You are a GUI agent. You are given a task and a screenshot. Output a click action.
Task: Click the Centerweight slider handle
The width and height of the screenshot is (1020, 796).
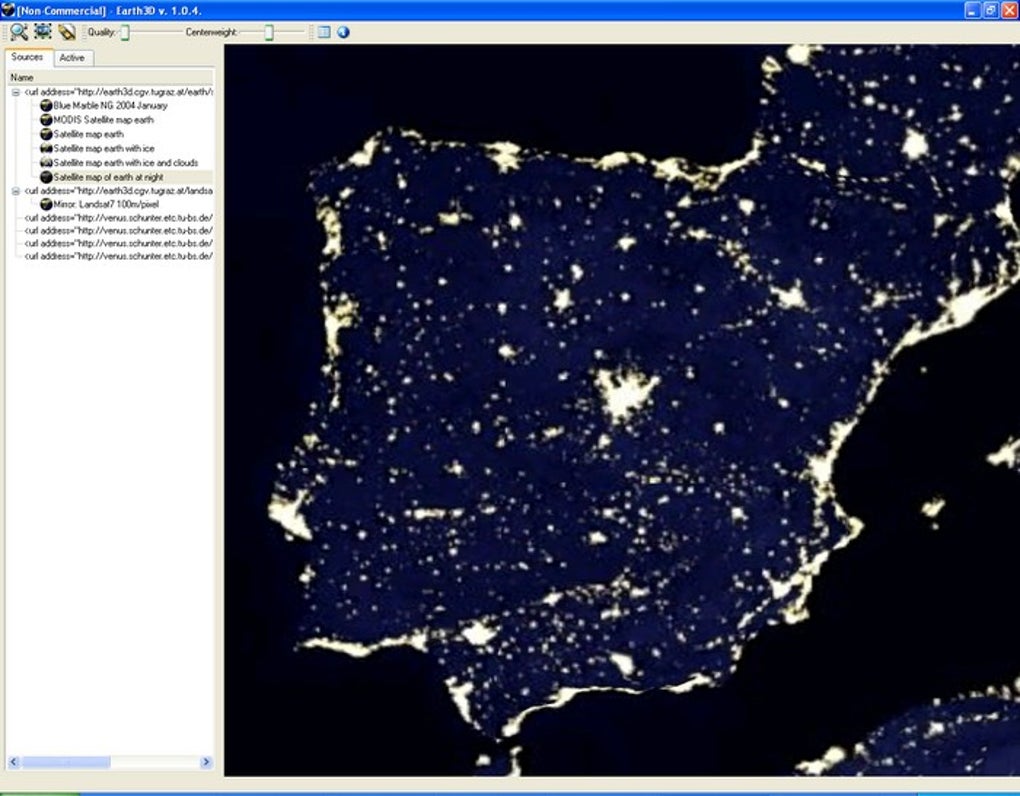point(269,32)
